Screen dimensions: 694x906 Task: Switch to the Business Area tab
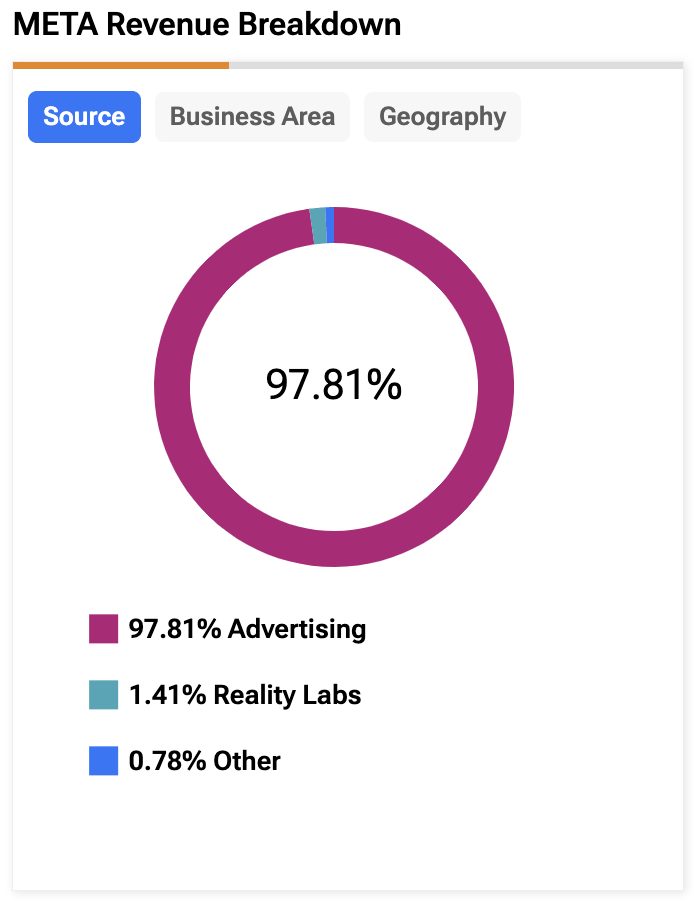click(253, 117)
